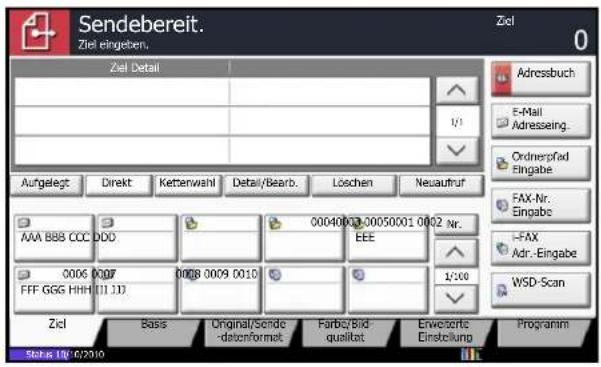Select folder one-touch key labeled 0004
This screenshot has height=367, width=601.
coord(304,238)
